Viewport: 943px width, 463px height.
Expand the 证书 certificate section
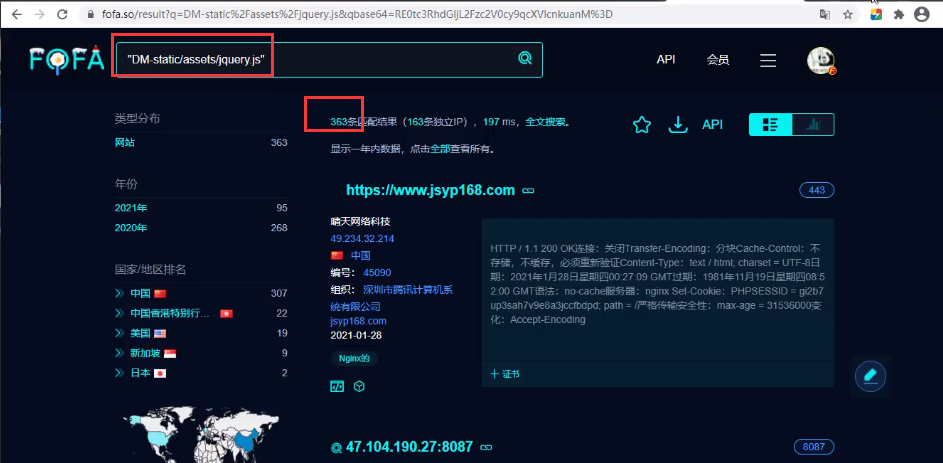(x=505, y=374)
